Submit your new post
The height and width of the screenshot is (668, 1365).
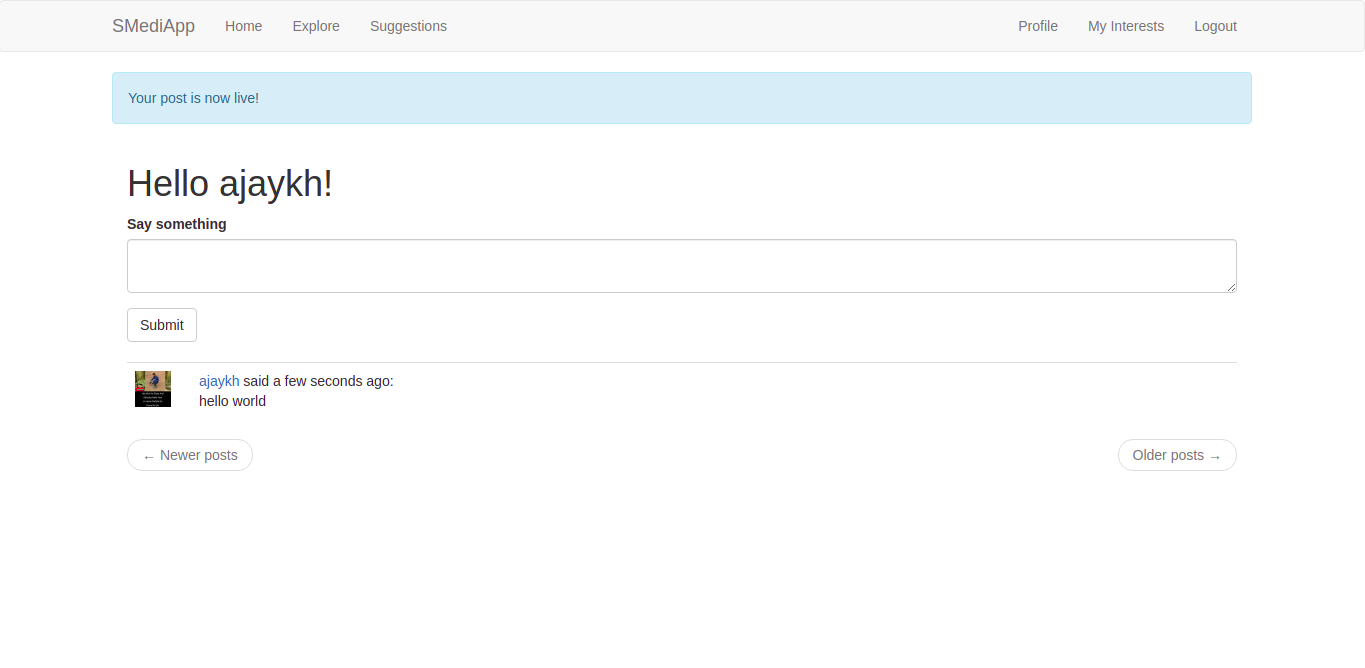coord(161,325)
